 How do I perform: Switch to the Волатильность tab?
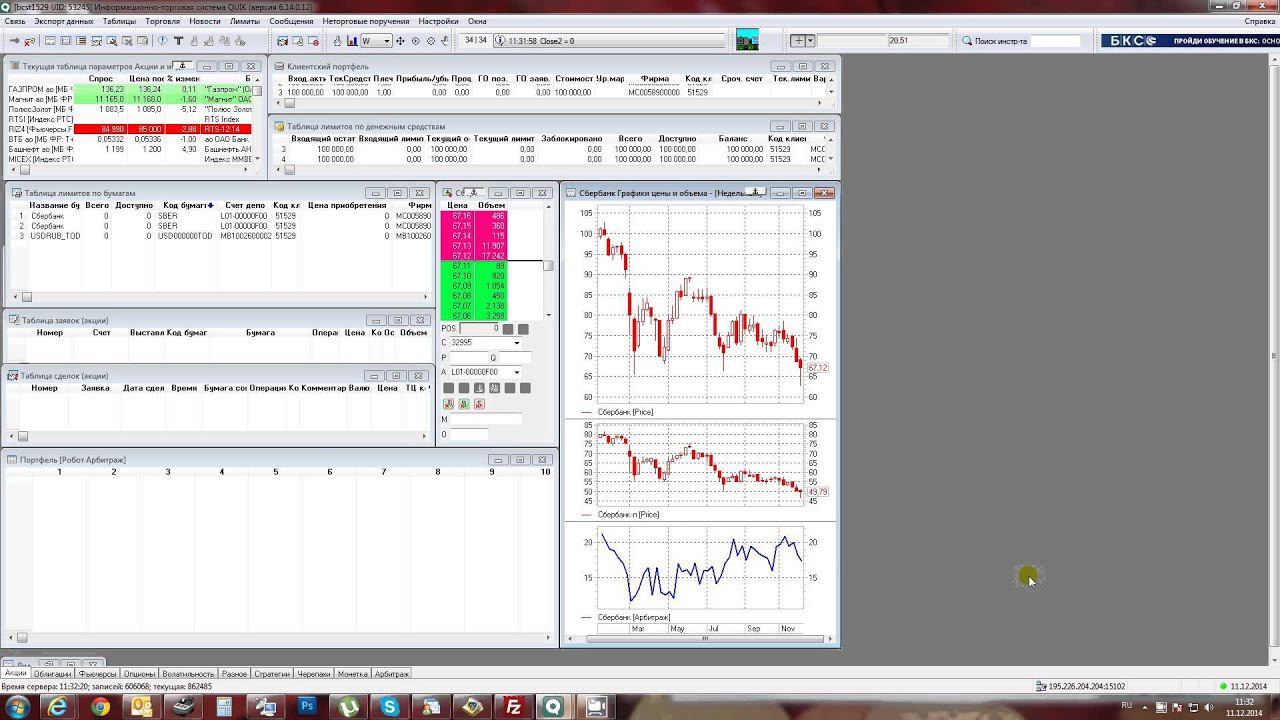(x=188, y=674)
